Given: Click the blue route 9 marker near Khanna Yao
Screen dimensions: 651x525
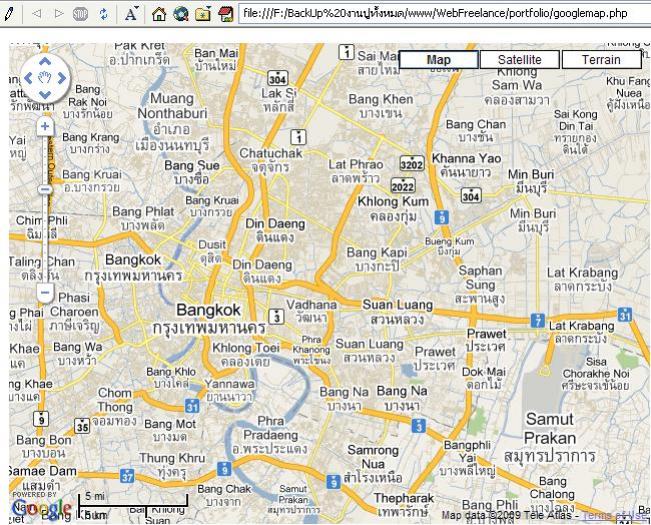Looking at the screenshot, I should [442, 217].
